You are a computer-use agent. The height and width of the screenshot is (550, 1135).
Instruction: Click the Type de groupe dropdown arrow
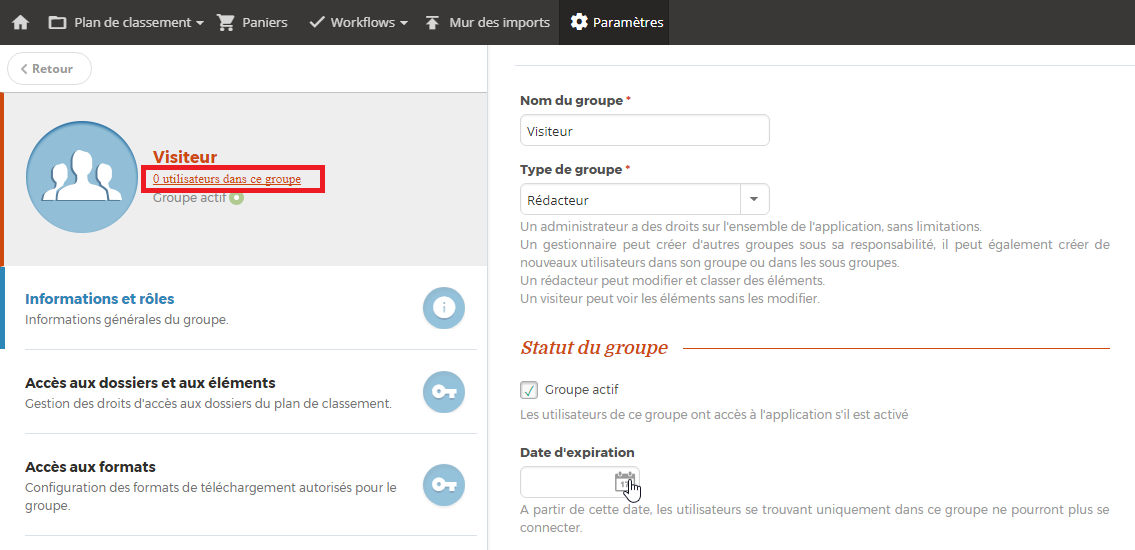tap(754, 199)
